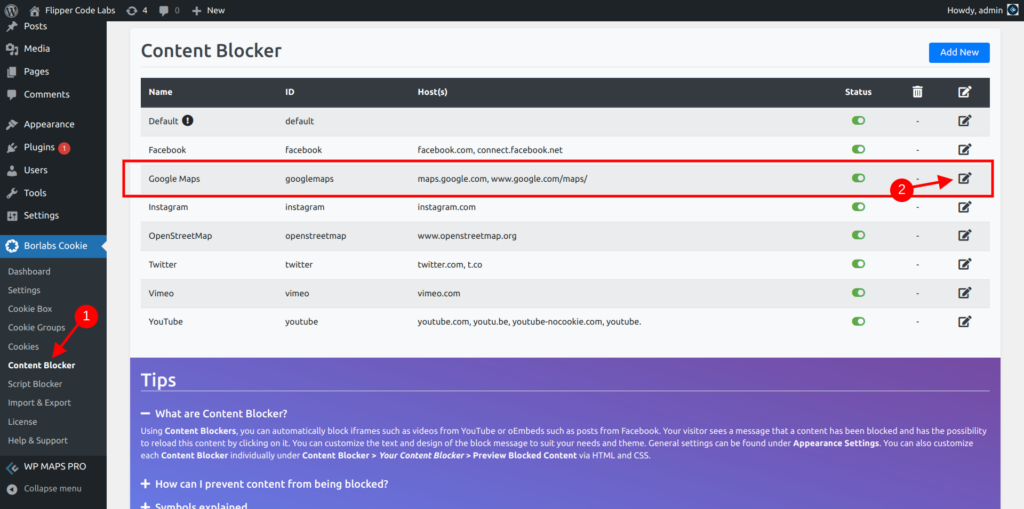Expand 'How can I prevent content from being blocked?'
1024x509 pixels.
(264, 484)
